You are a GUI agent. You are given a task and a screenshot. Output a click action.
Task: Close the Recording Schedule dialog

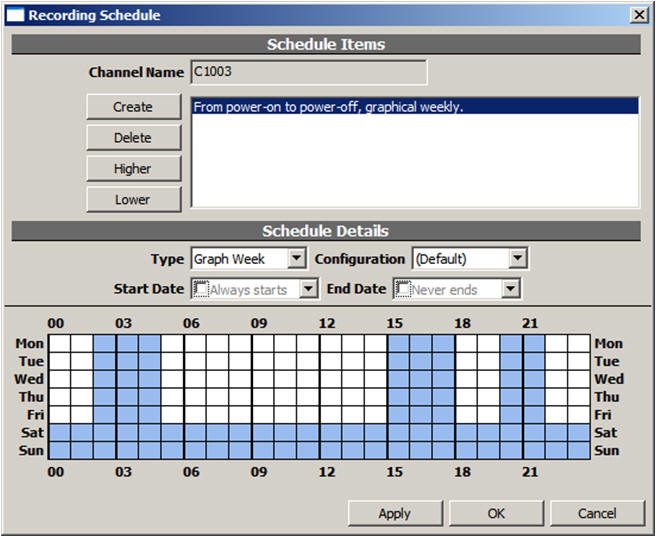coord(638,15)
